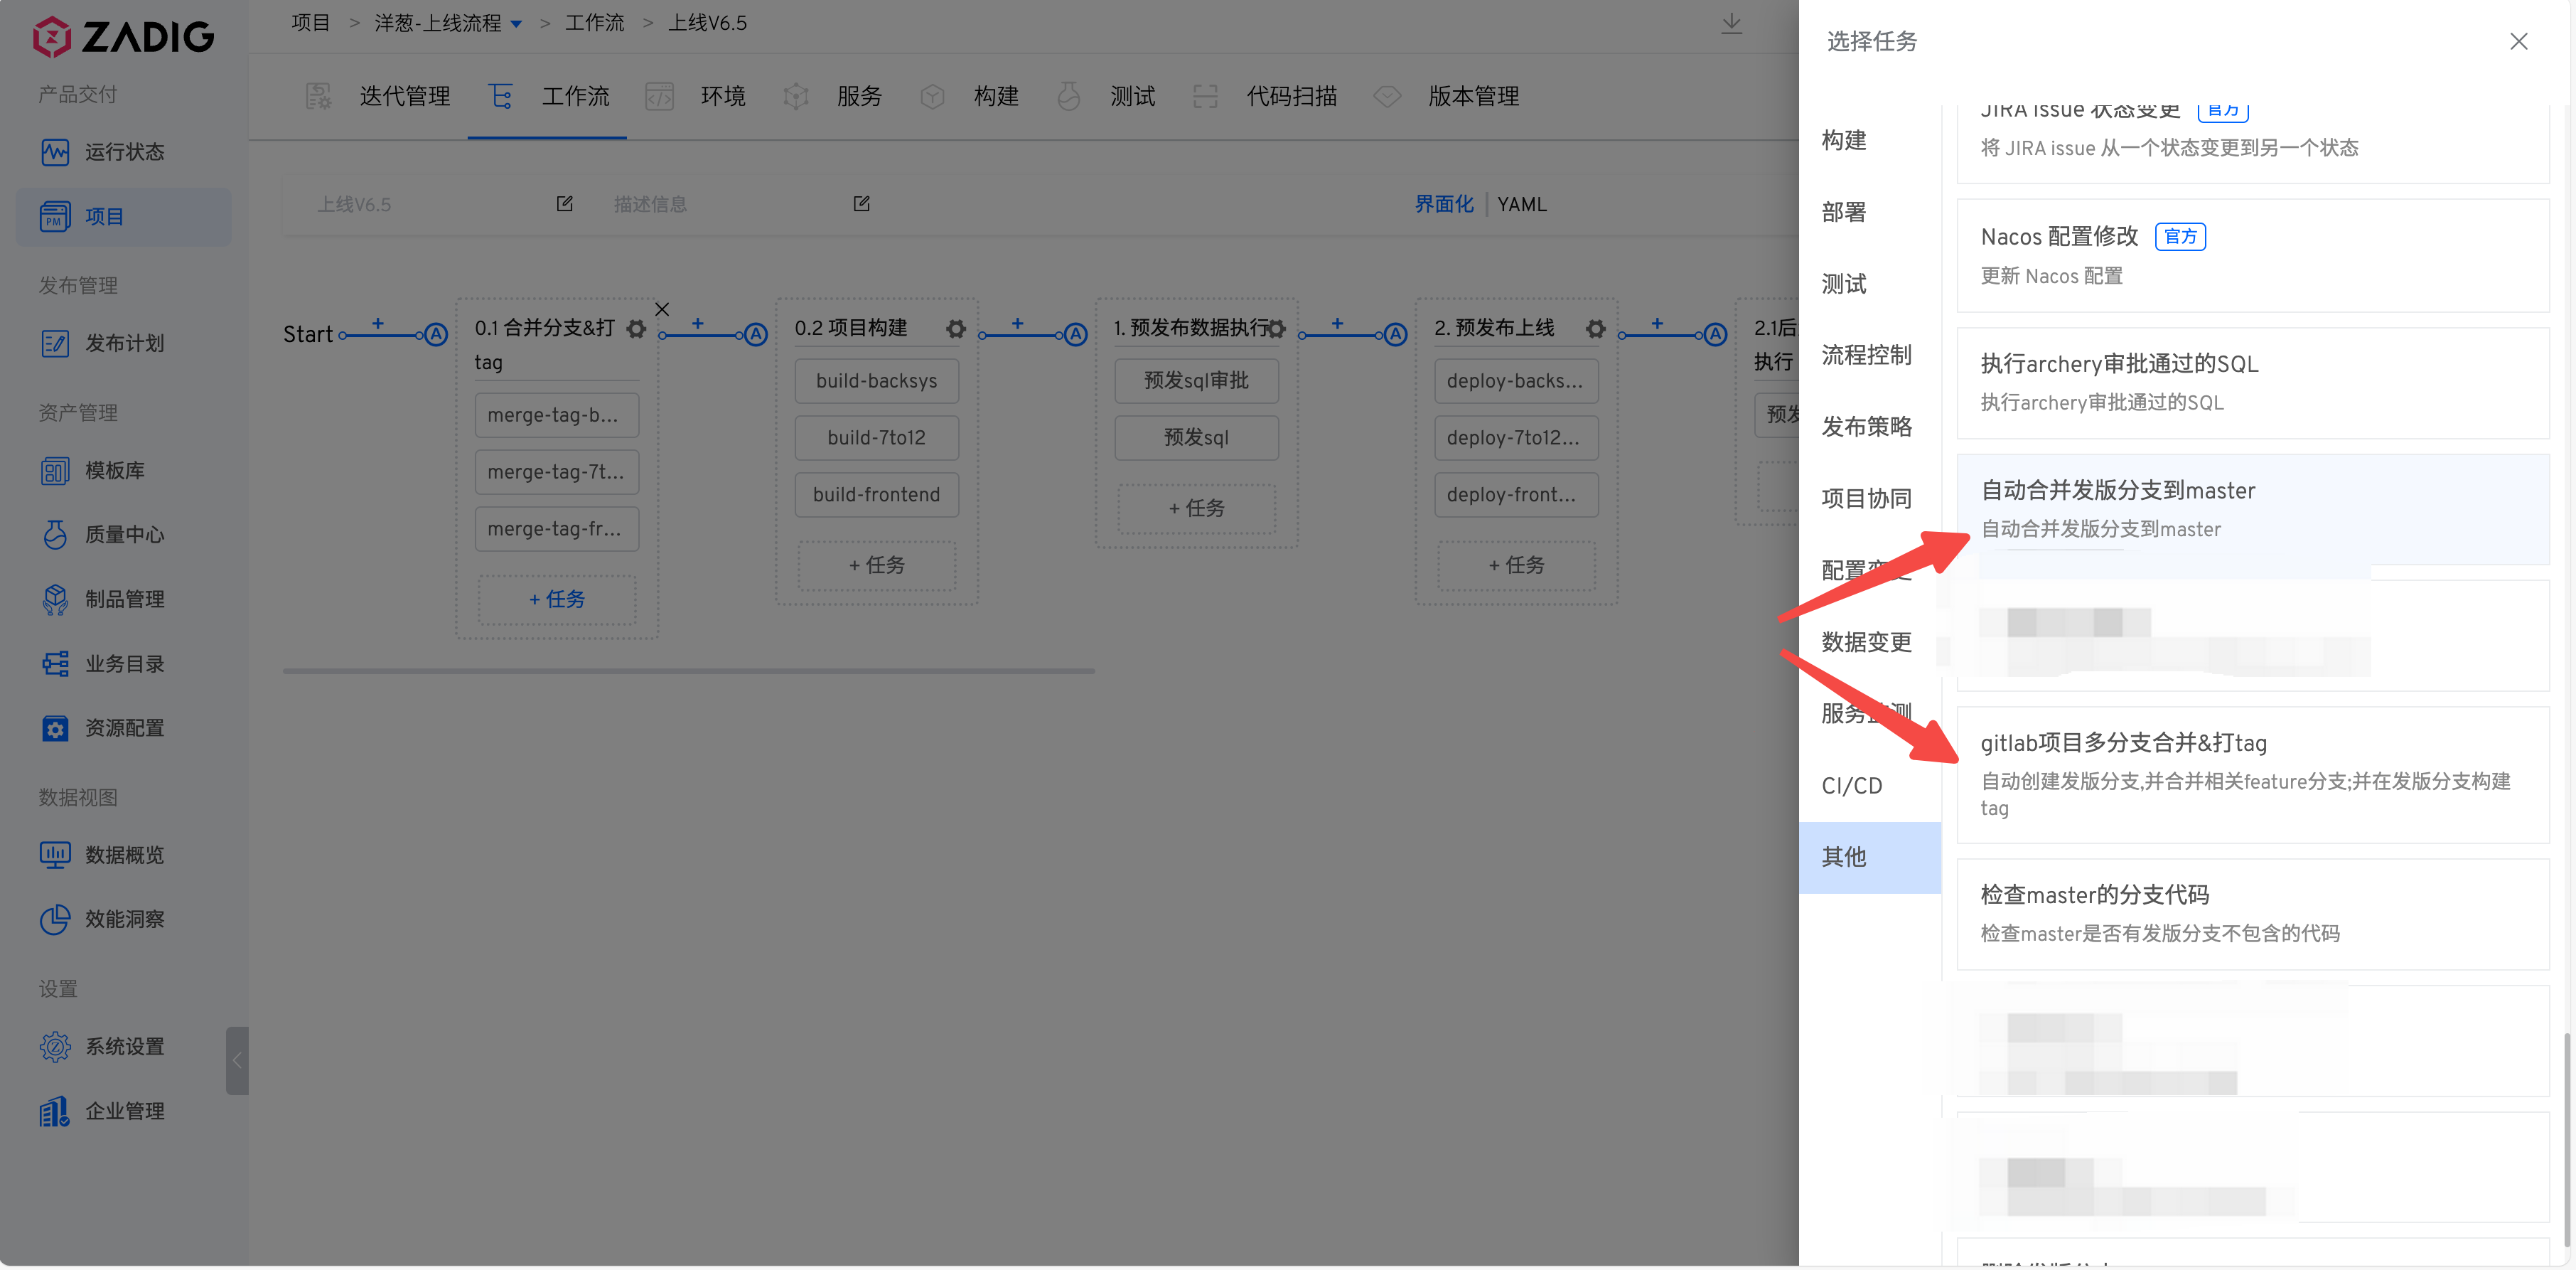
Task: Select the CI/CD task category
Action: [1869, 786]
